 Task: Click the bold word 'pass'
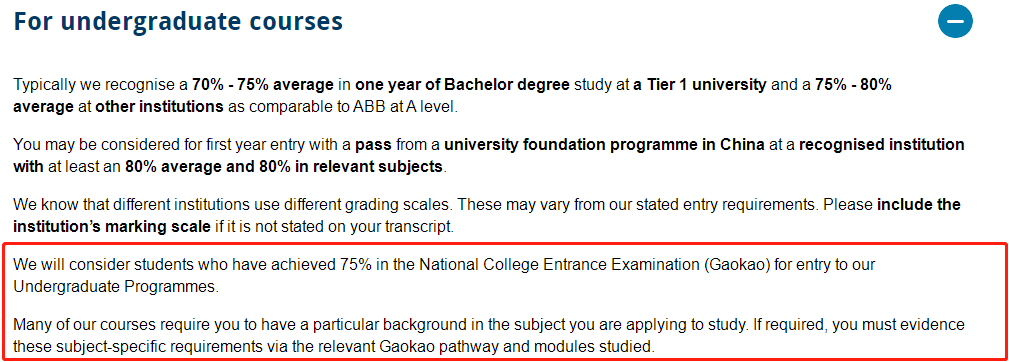[373, 145]
